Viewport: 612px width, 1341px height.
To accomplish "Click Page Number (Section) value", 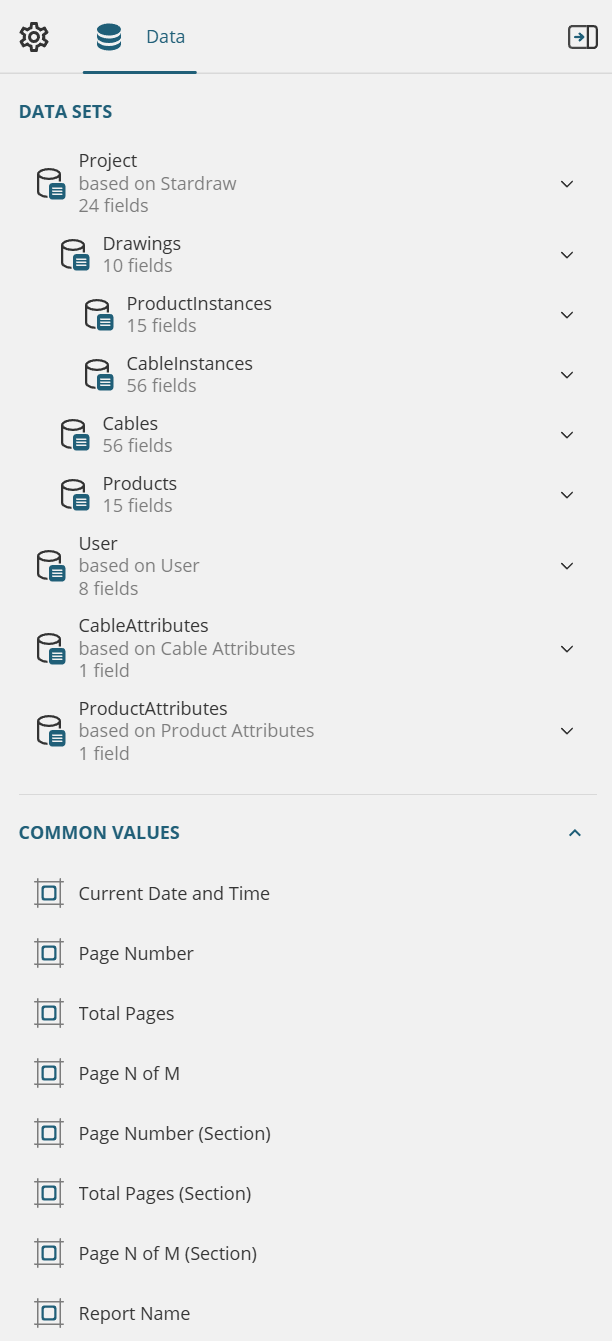I will 175,1133.
